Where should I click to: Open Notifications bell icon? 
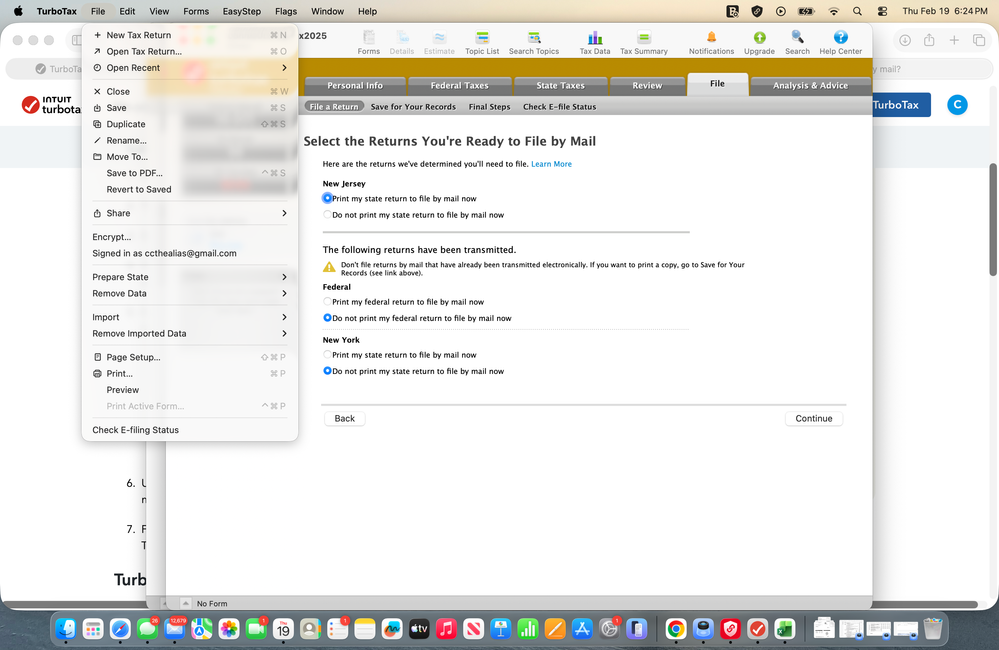711,38
